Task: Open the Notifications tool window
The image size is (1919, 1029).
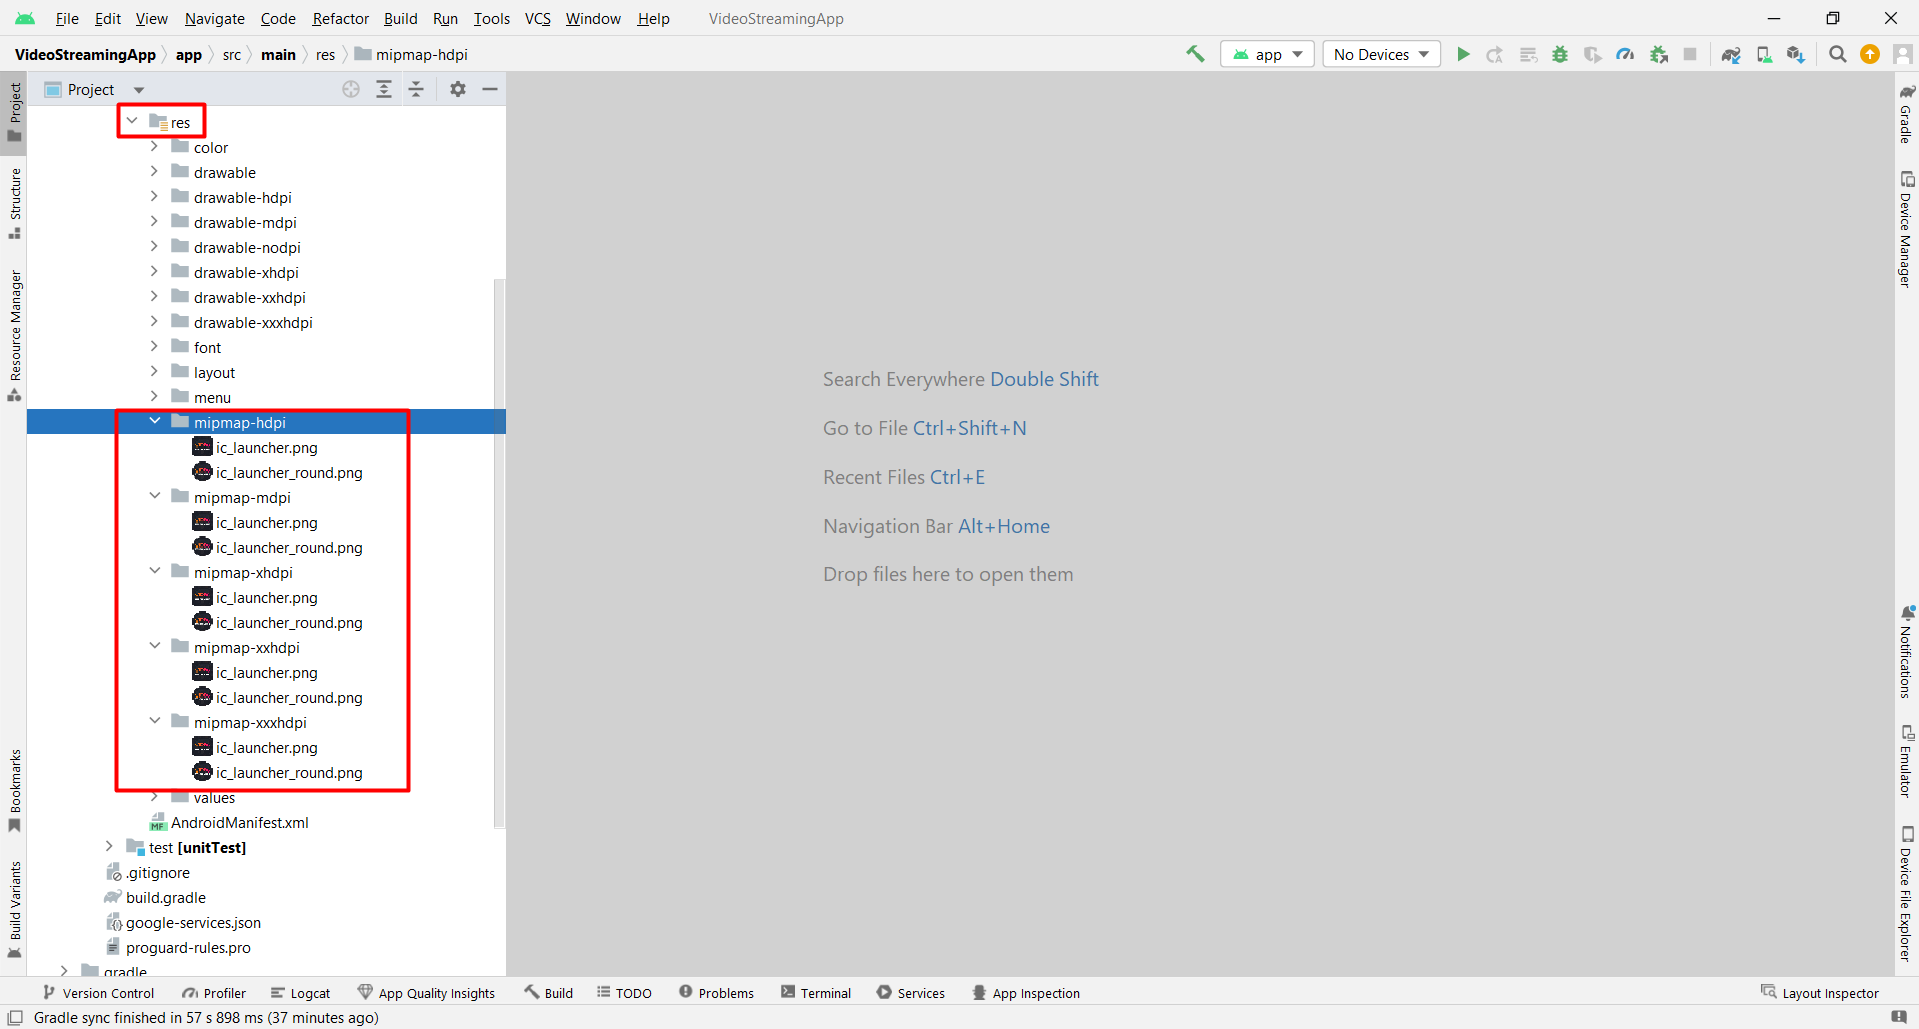Action: tap(1906, 651)
